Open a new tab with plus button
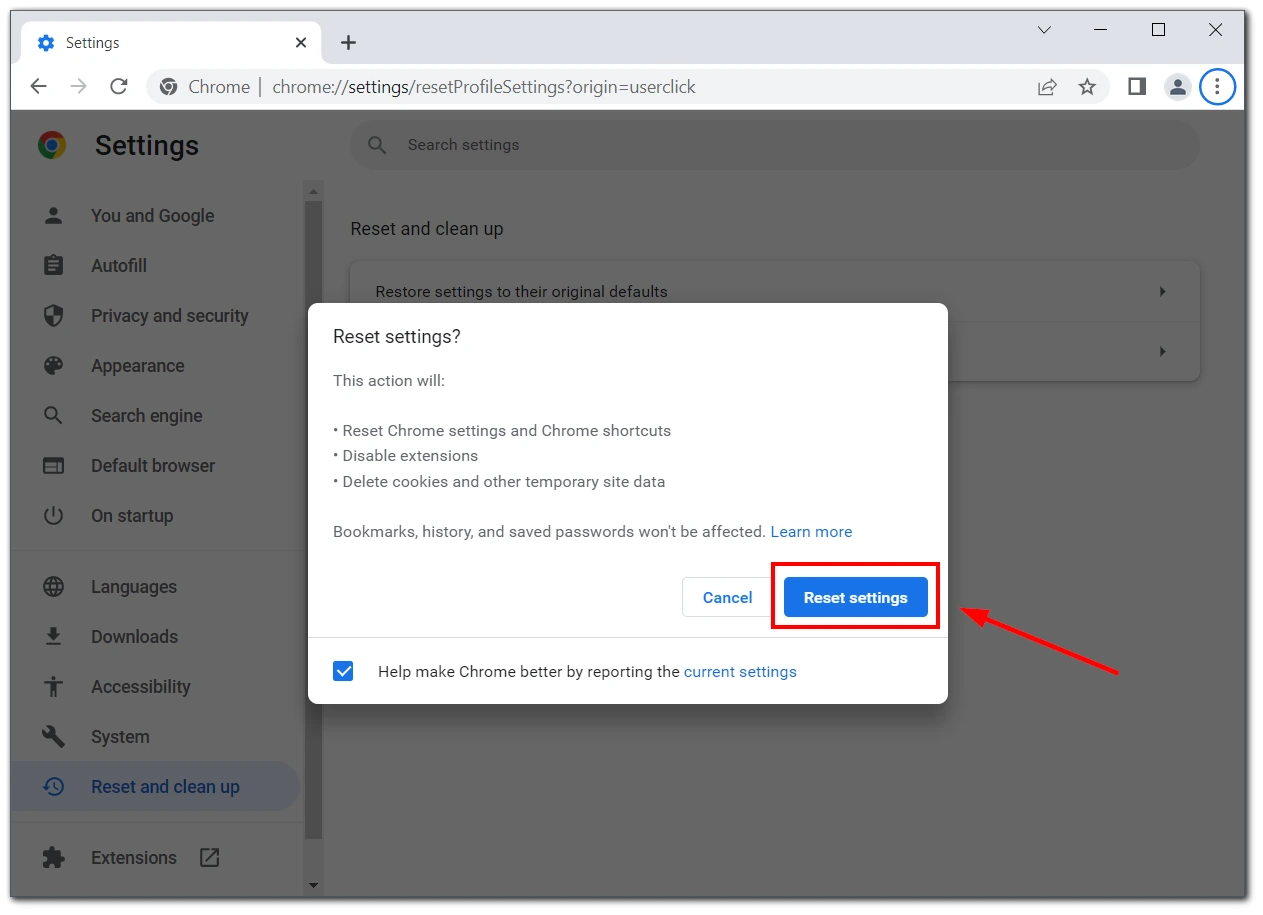Image resolution: width=1263 pixels, height=915 pixels. point(348,42)
